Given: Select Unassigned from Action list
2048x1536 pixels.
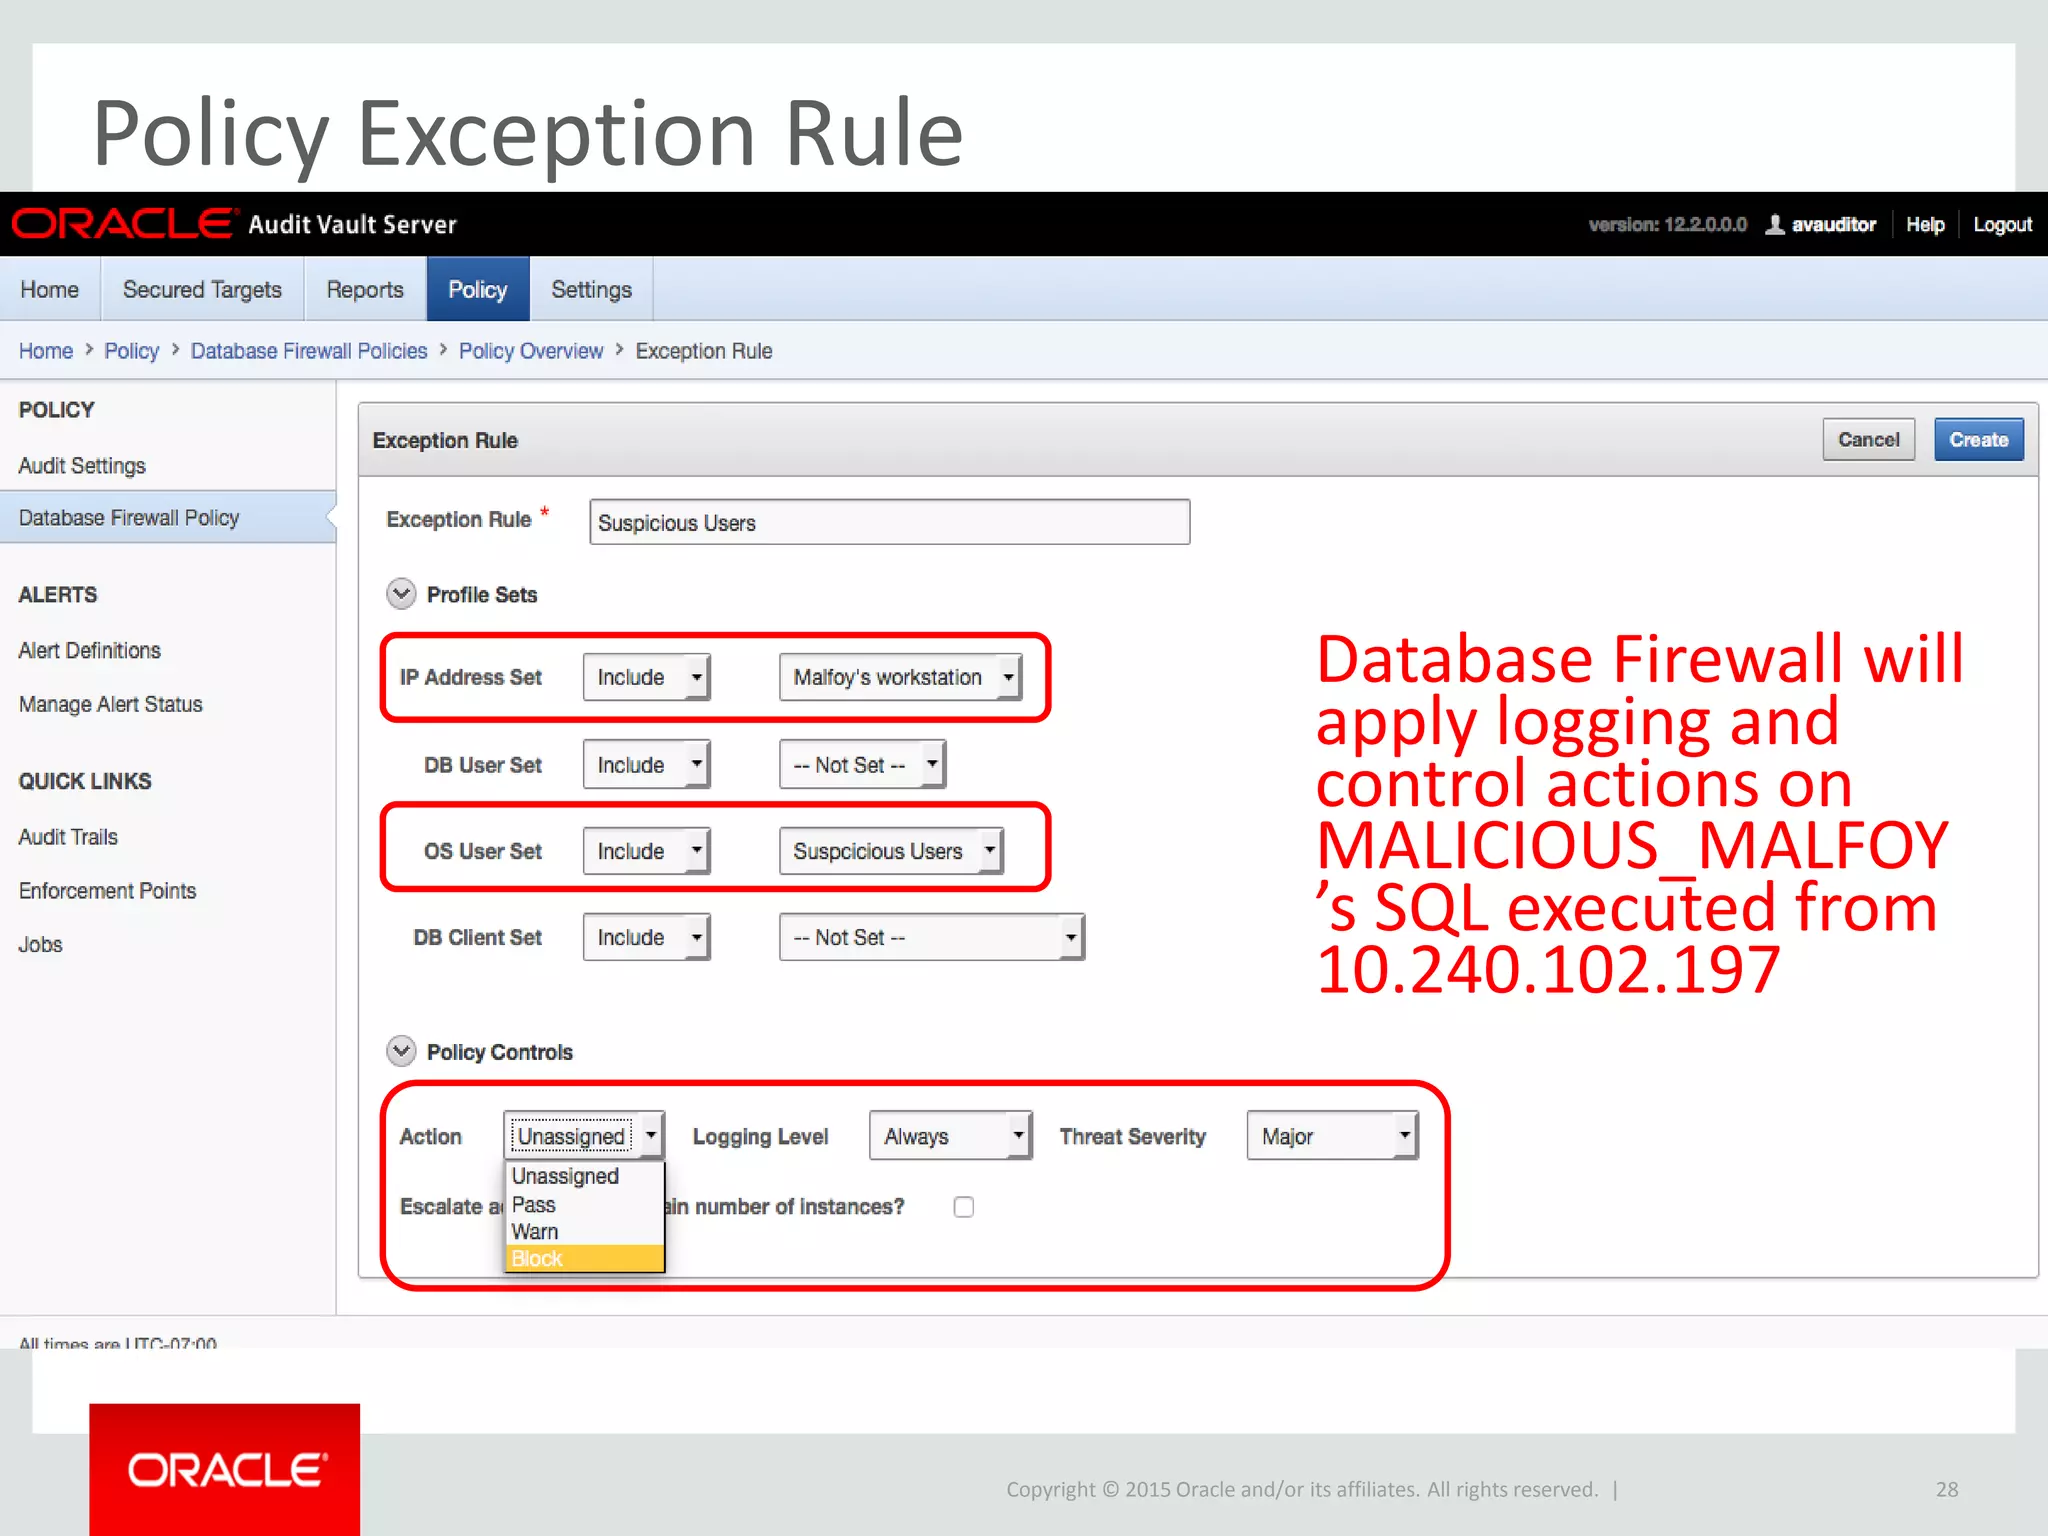Looking at the screenshot, I should [585, 1176].
